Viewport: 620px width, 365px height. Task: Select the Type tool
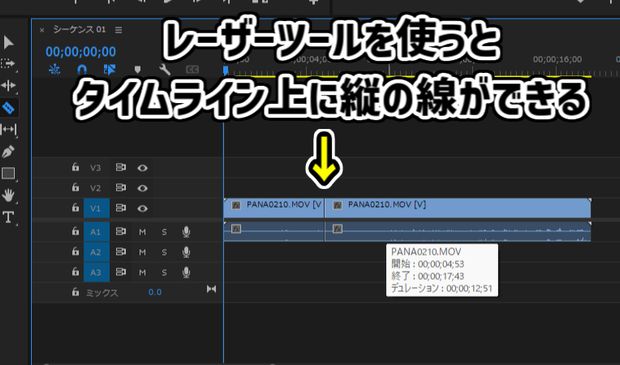pos(8,217)
